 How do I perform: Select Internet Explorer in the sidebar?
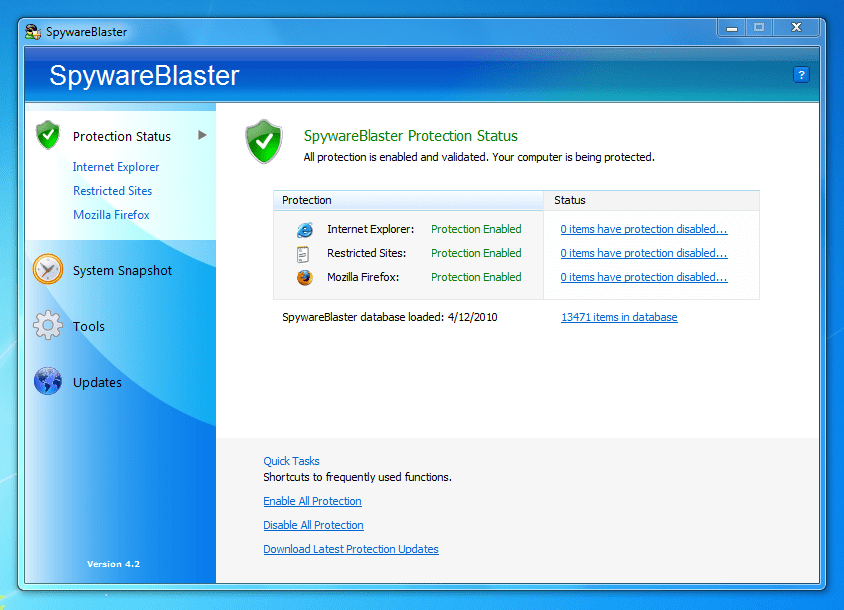(116, 167)
